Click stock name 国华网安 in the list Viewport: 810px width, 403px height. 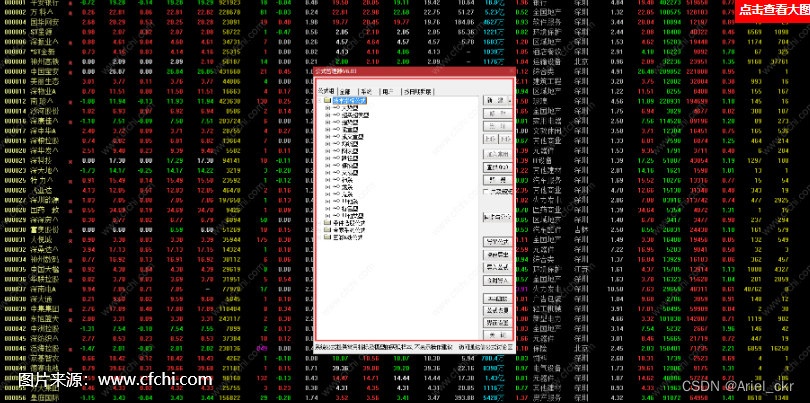[45, 22]
